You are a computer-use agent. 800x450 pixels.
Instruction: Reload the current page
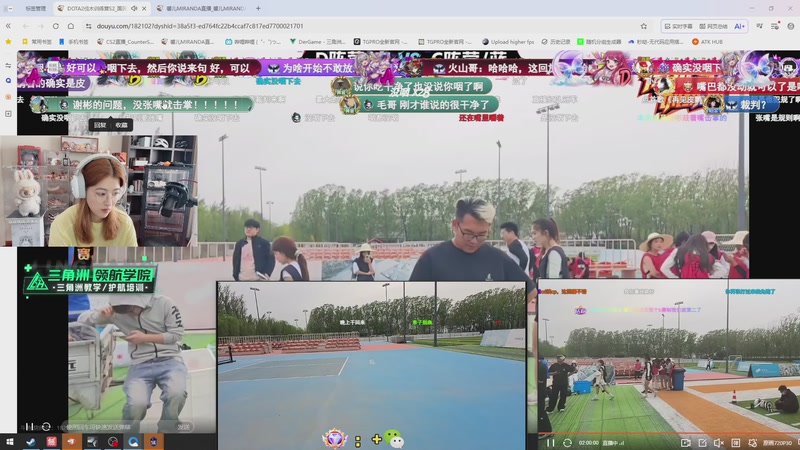(56, 26)
